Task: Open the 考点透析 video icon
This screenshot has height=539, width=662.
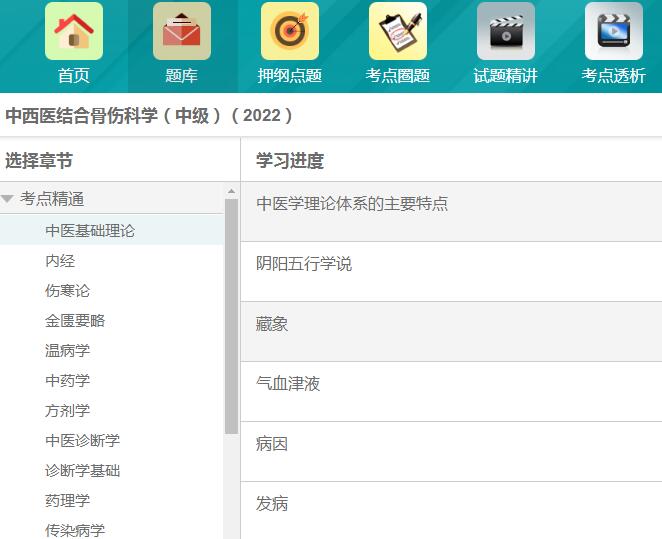Action: click(x=614, y=31)
